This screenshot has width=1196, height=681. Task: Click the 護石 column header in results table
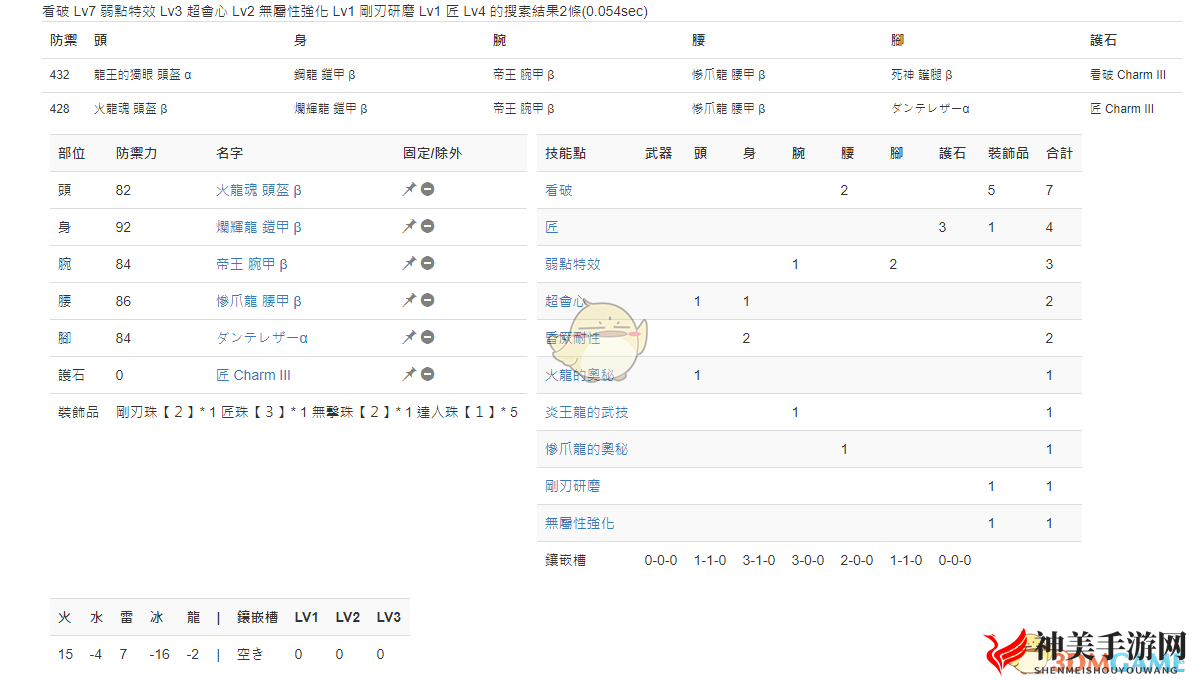[x=1103, y=40]
